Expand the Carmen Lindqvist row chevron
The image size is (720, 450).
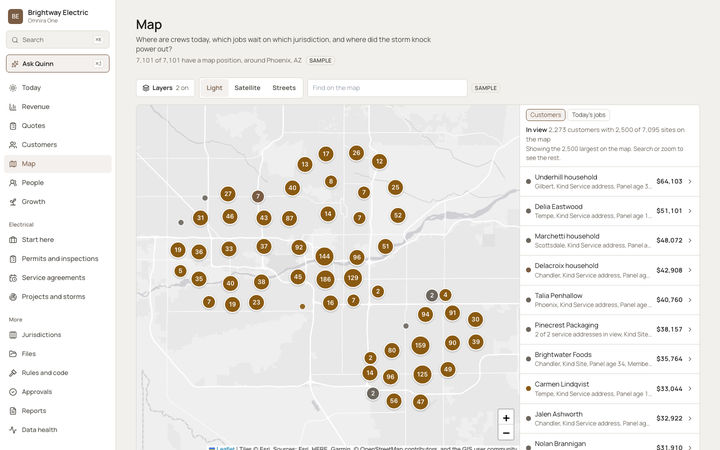click(690, 388)
